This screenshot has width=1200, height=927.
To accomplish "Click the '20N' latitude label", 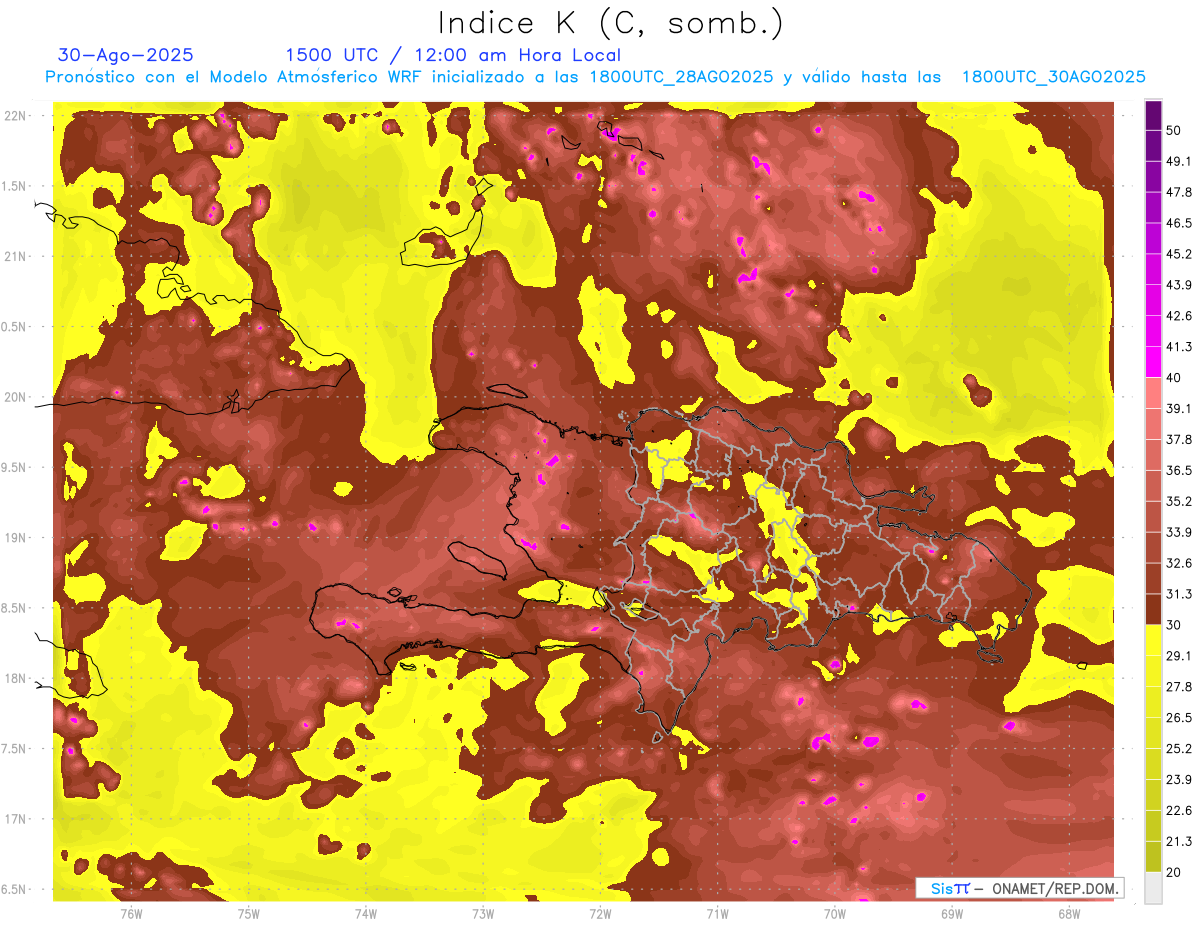I will [x=15, y=397].
